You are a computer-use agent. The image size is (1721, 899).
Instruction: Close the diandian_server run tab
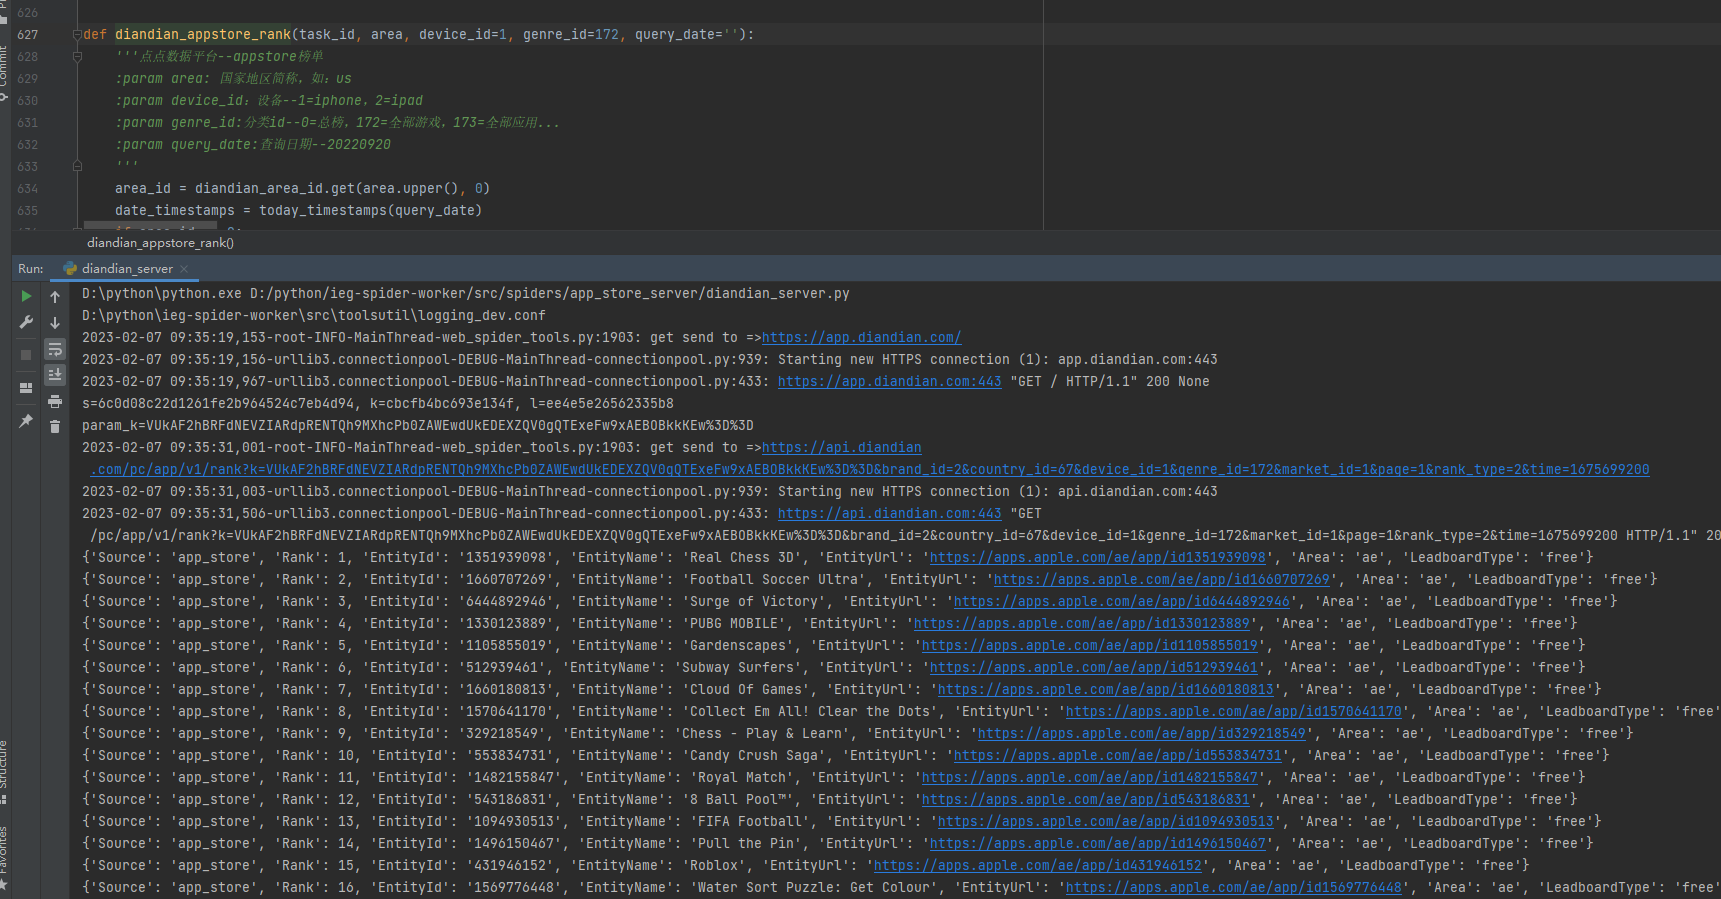pos(184,269)
